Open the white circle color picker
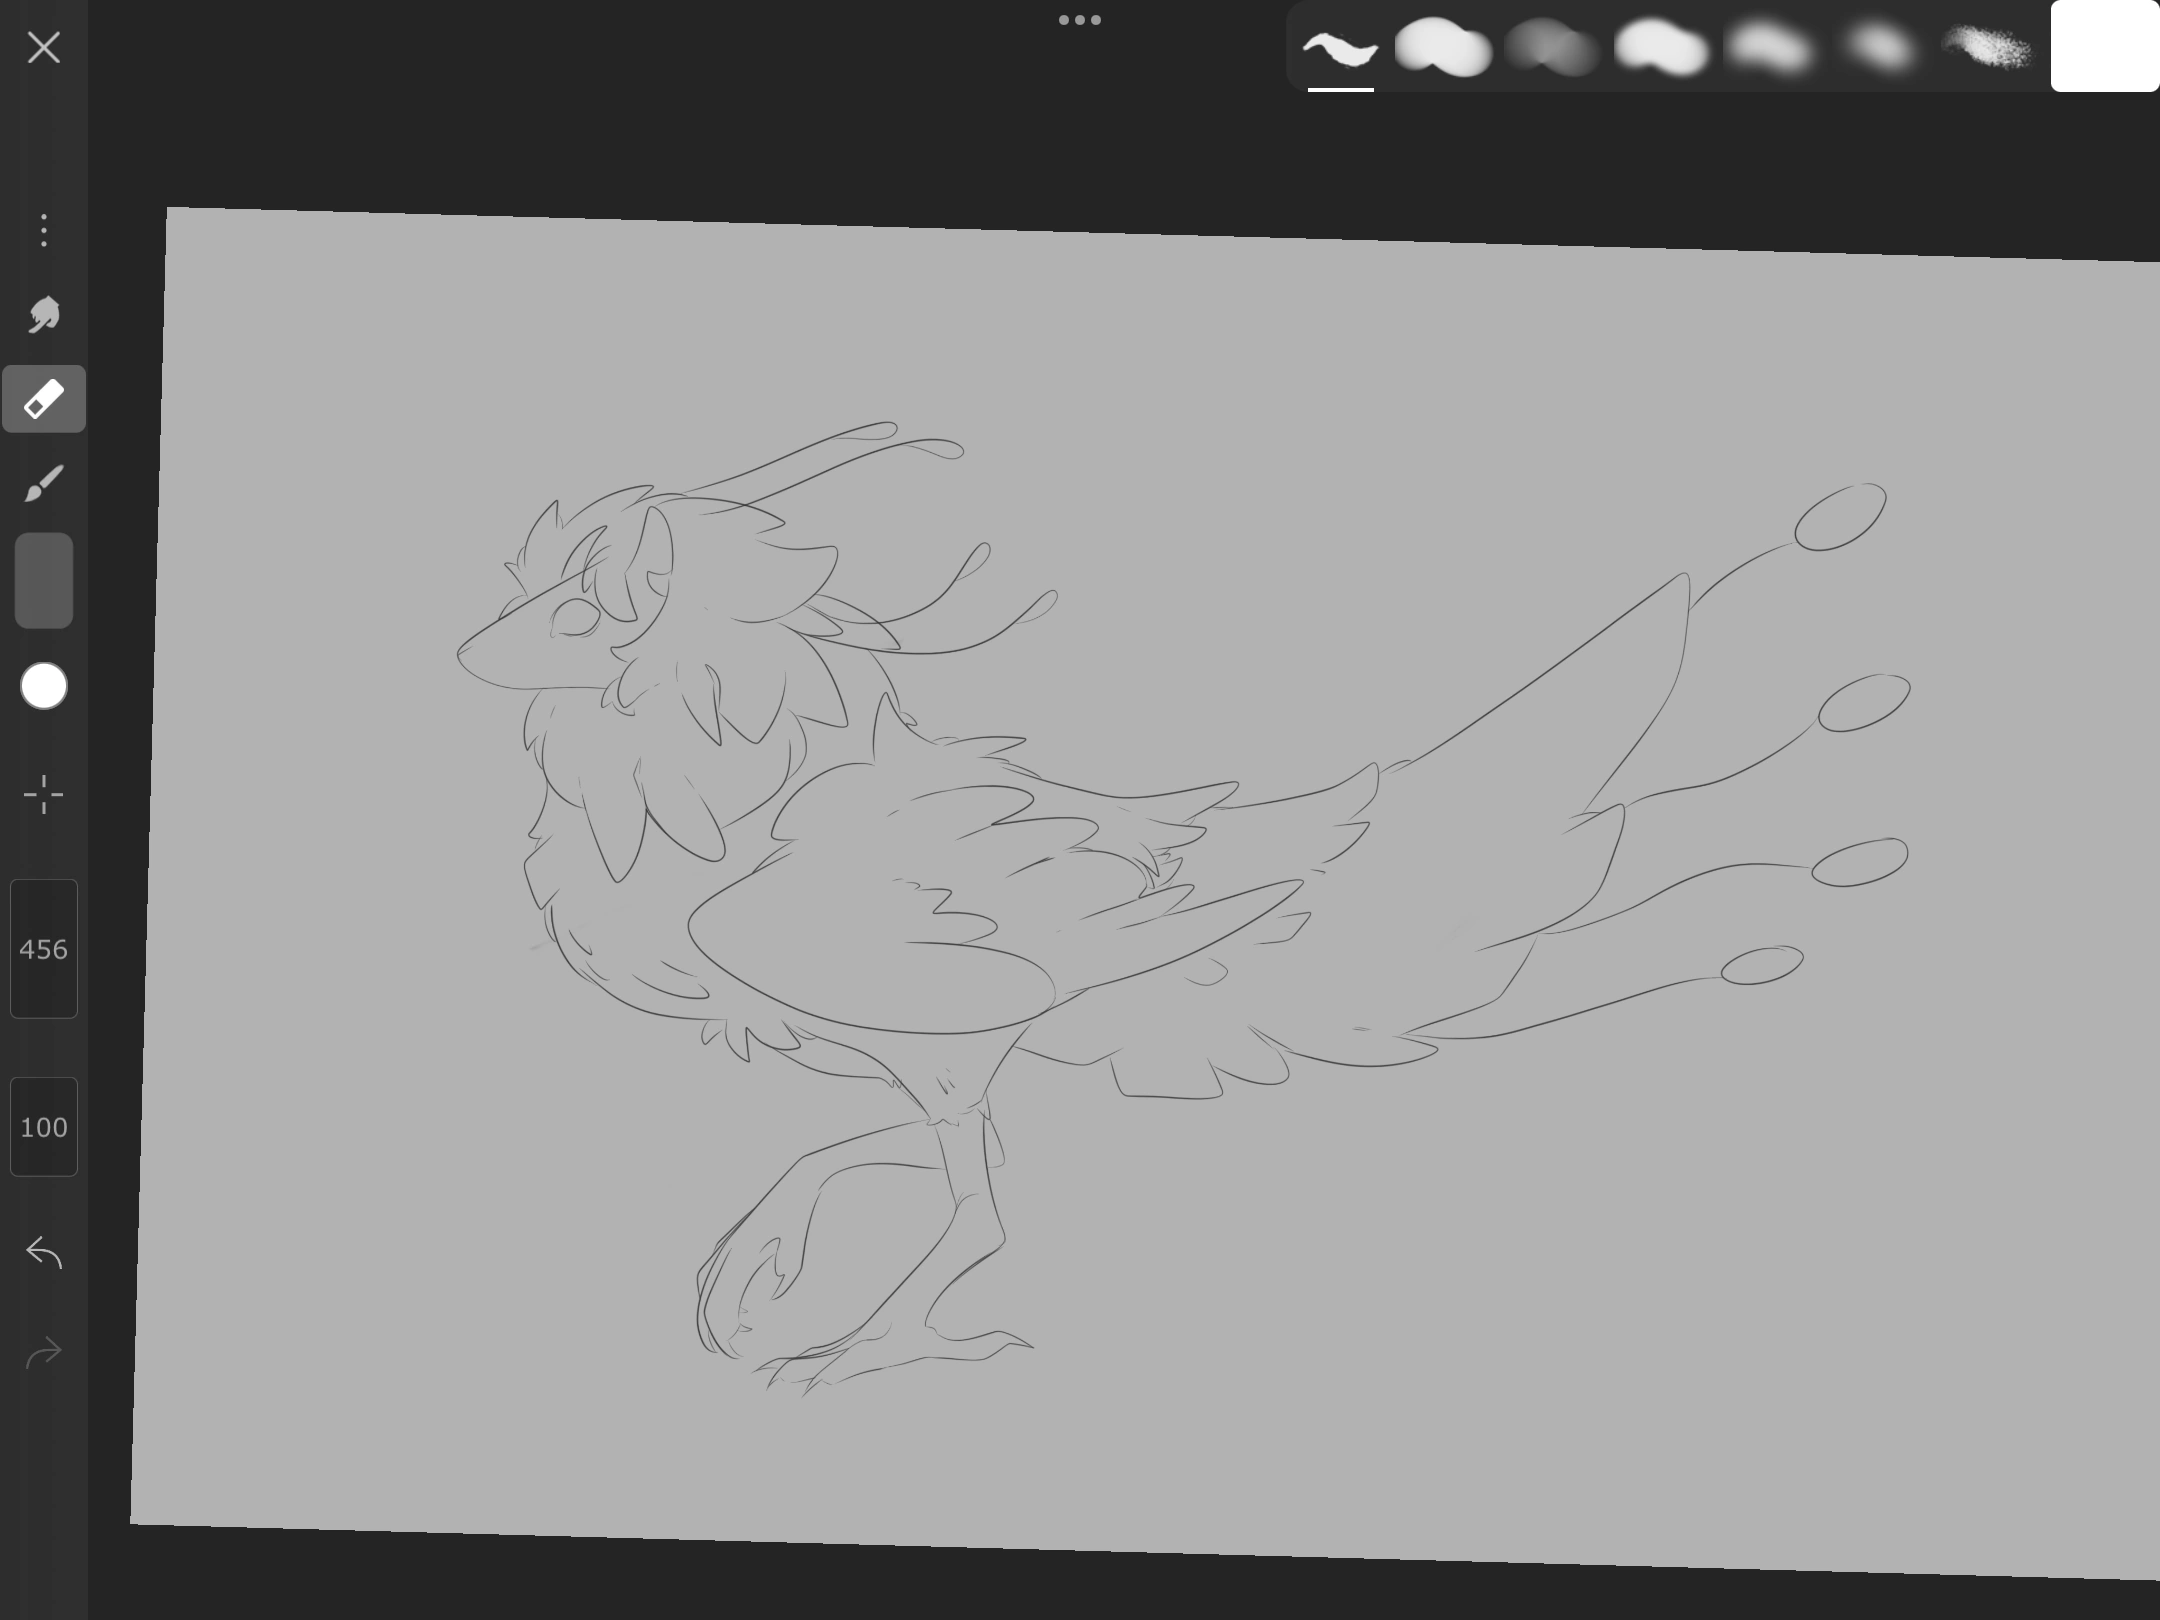The height and width of the screenshot is (1620, 2160). click(43, 687)
